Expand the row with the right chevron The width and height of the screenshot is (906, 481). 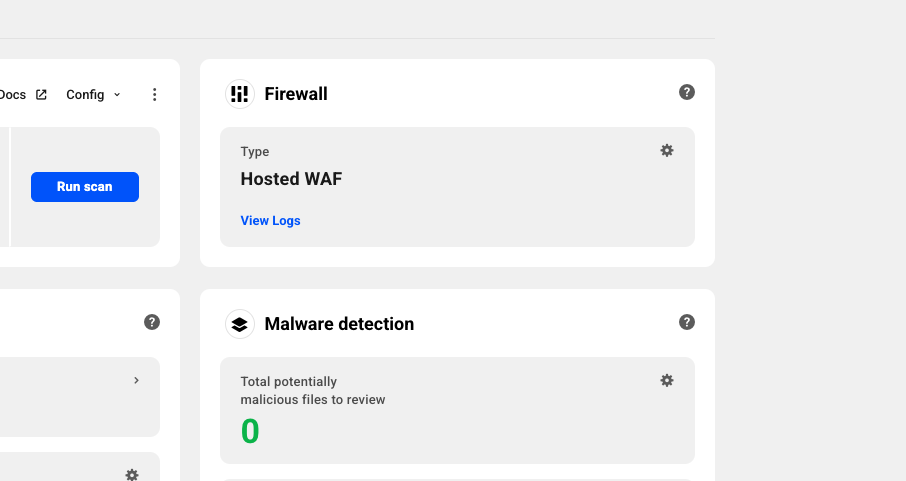click(x=136, y=380)
